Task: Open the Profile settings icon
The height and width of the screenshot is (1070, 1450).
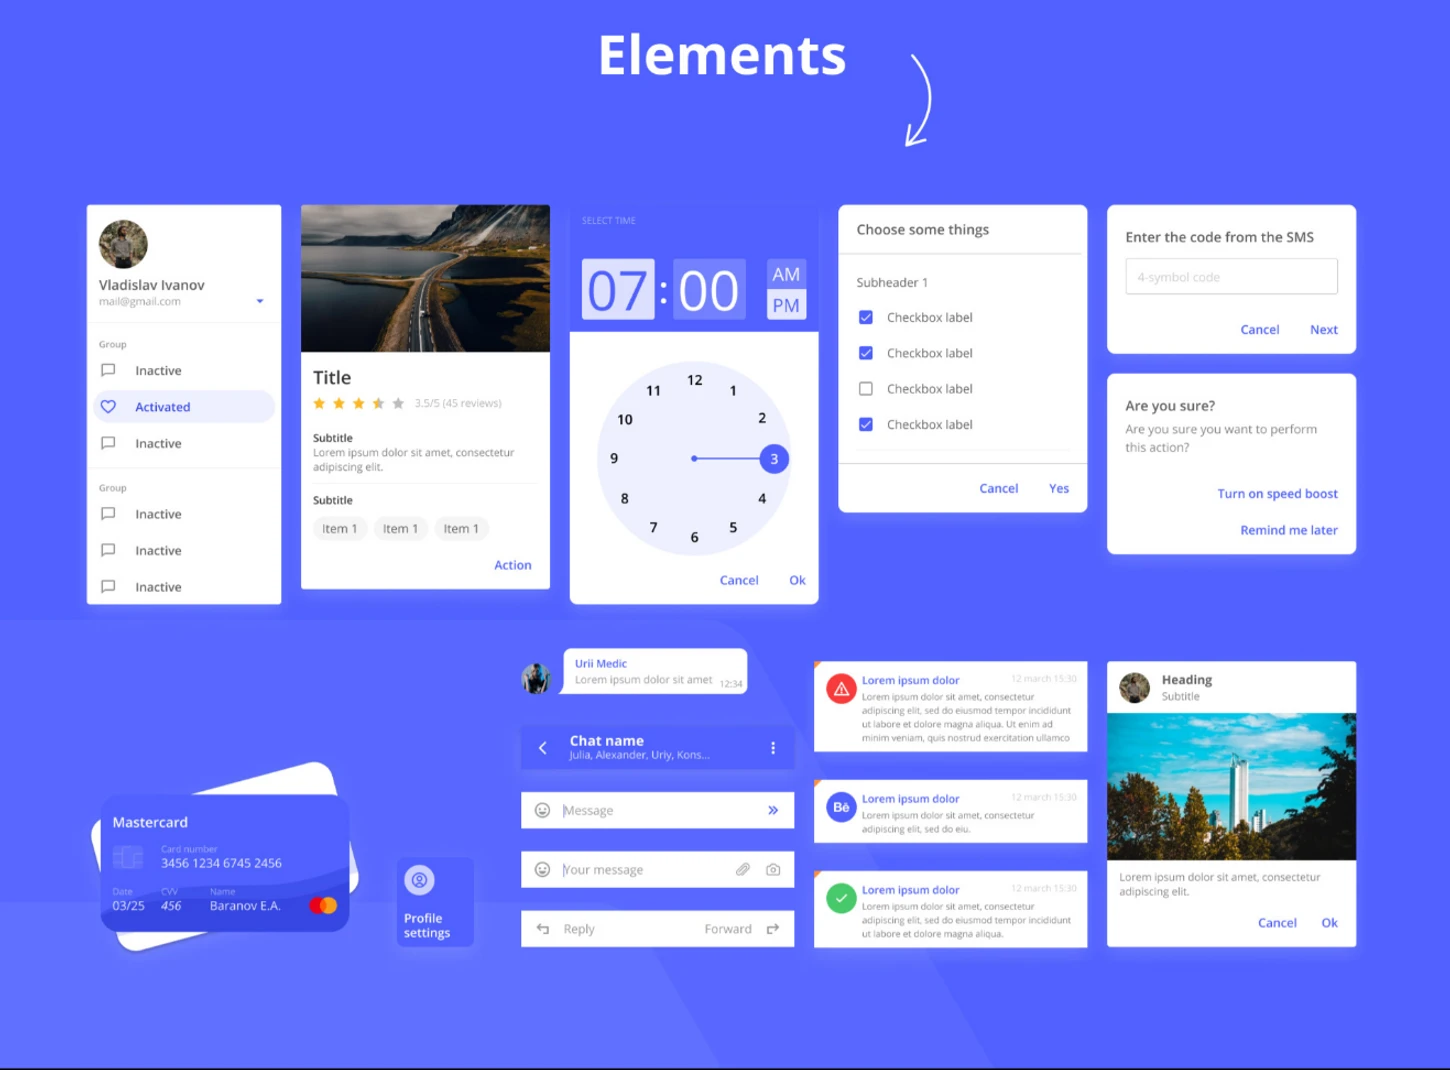Action: (419, 879)
